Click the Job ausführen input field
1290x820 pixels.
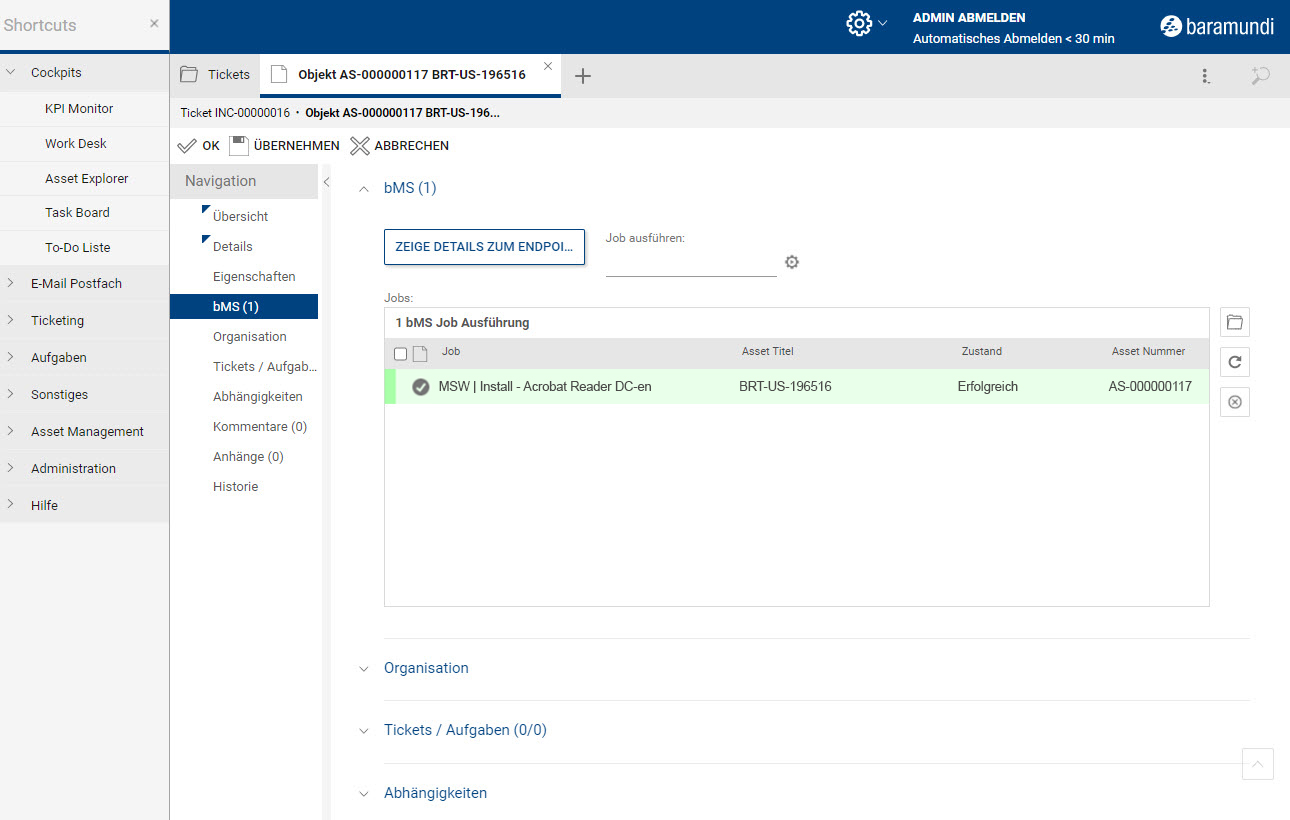690,264
